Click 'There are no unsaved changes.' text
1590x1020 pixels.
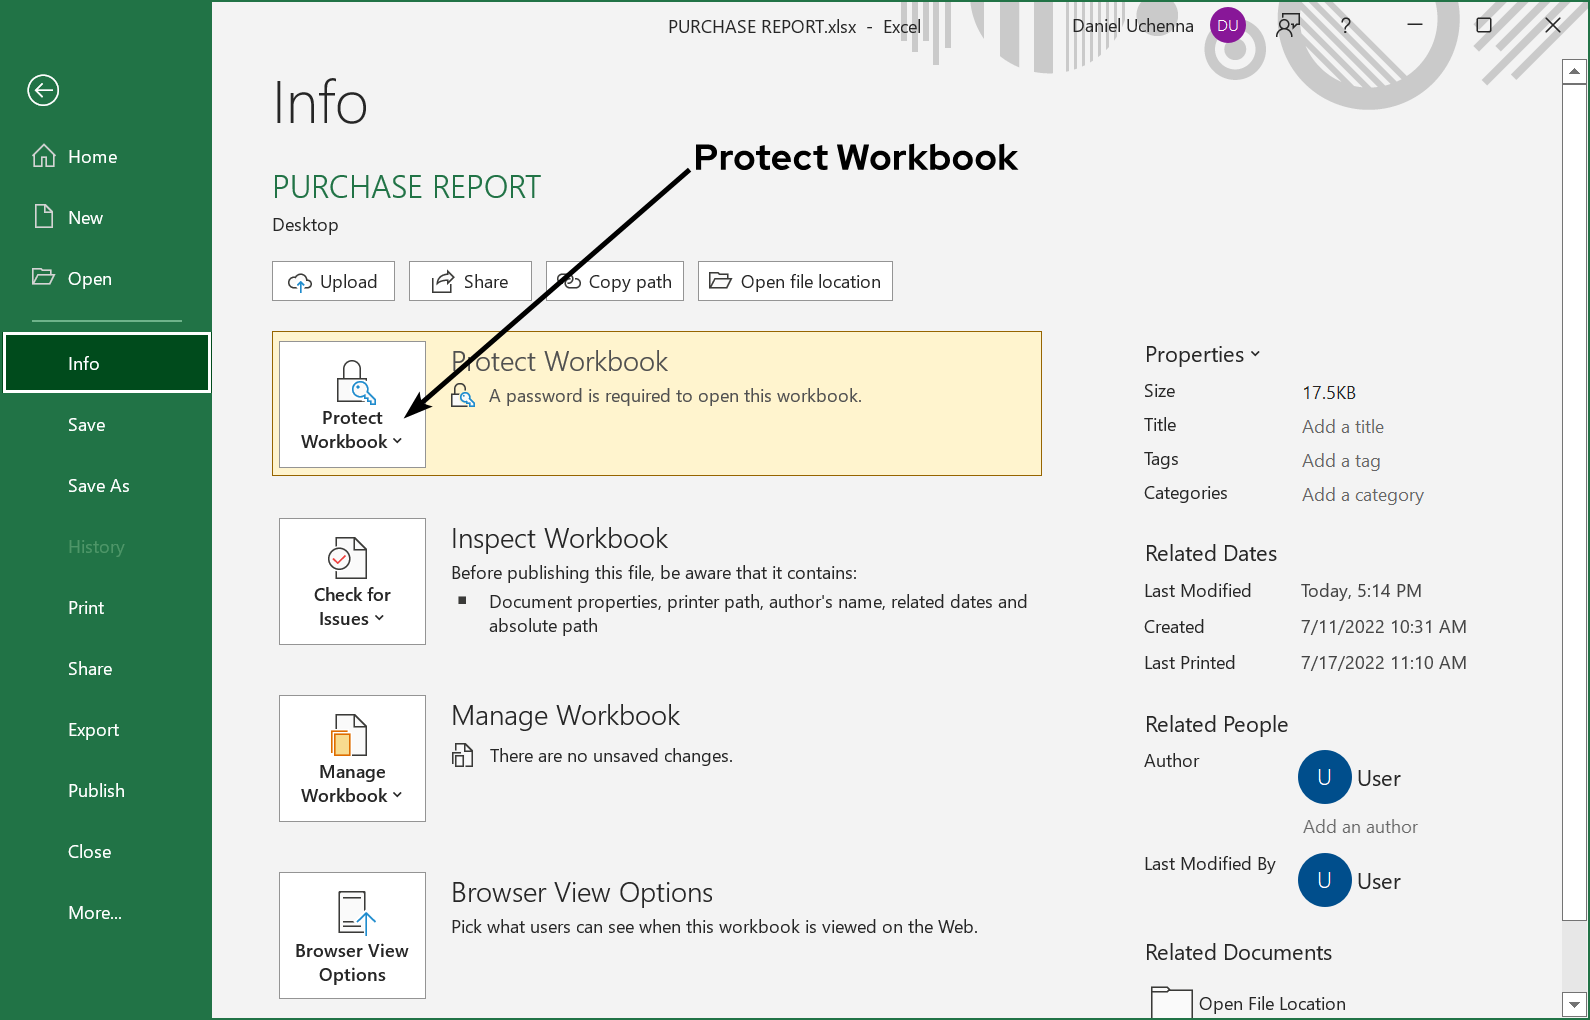pos(611,756)
